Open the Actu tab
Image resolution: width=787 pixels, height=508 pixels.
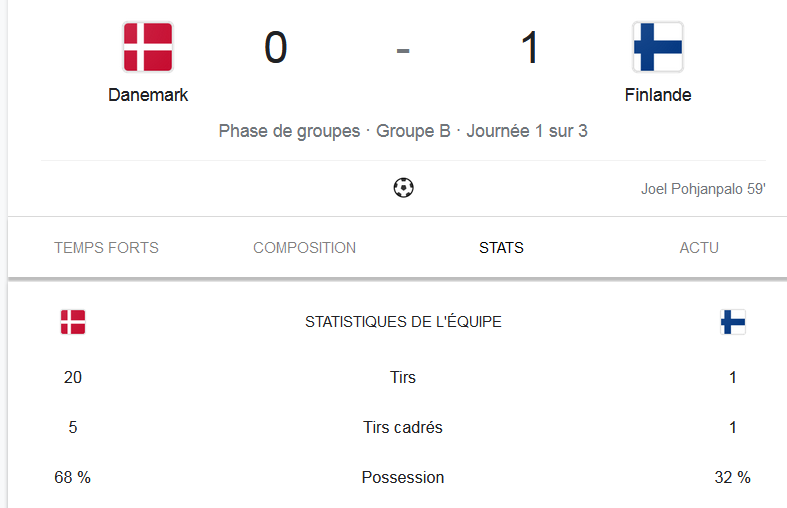699,247
